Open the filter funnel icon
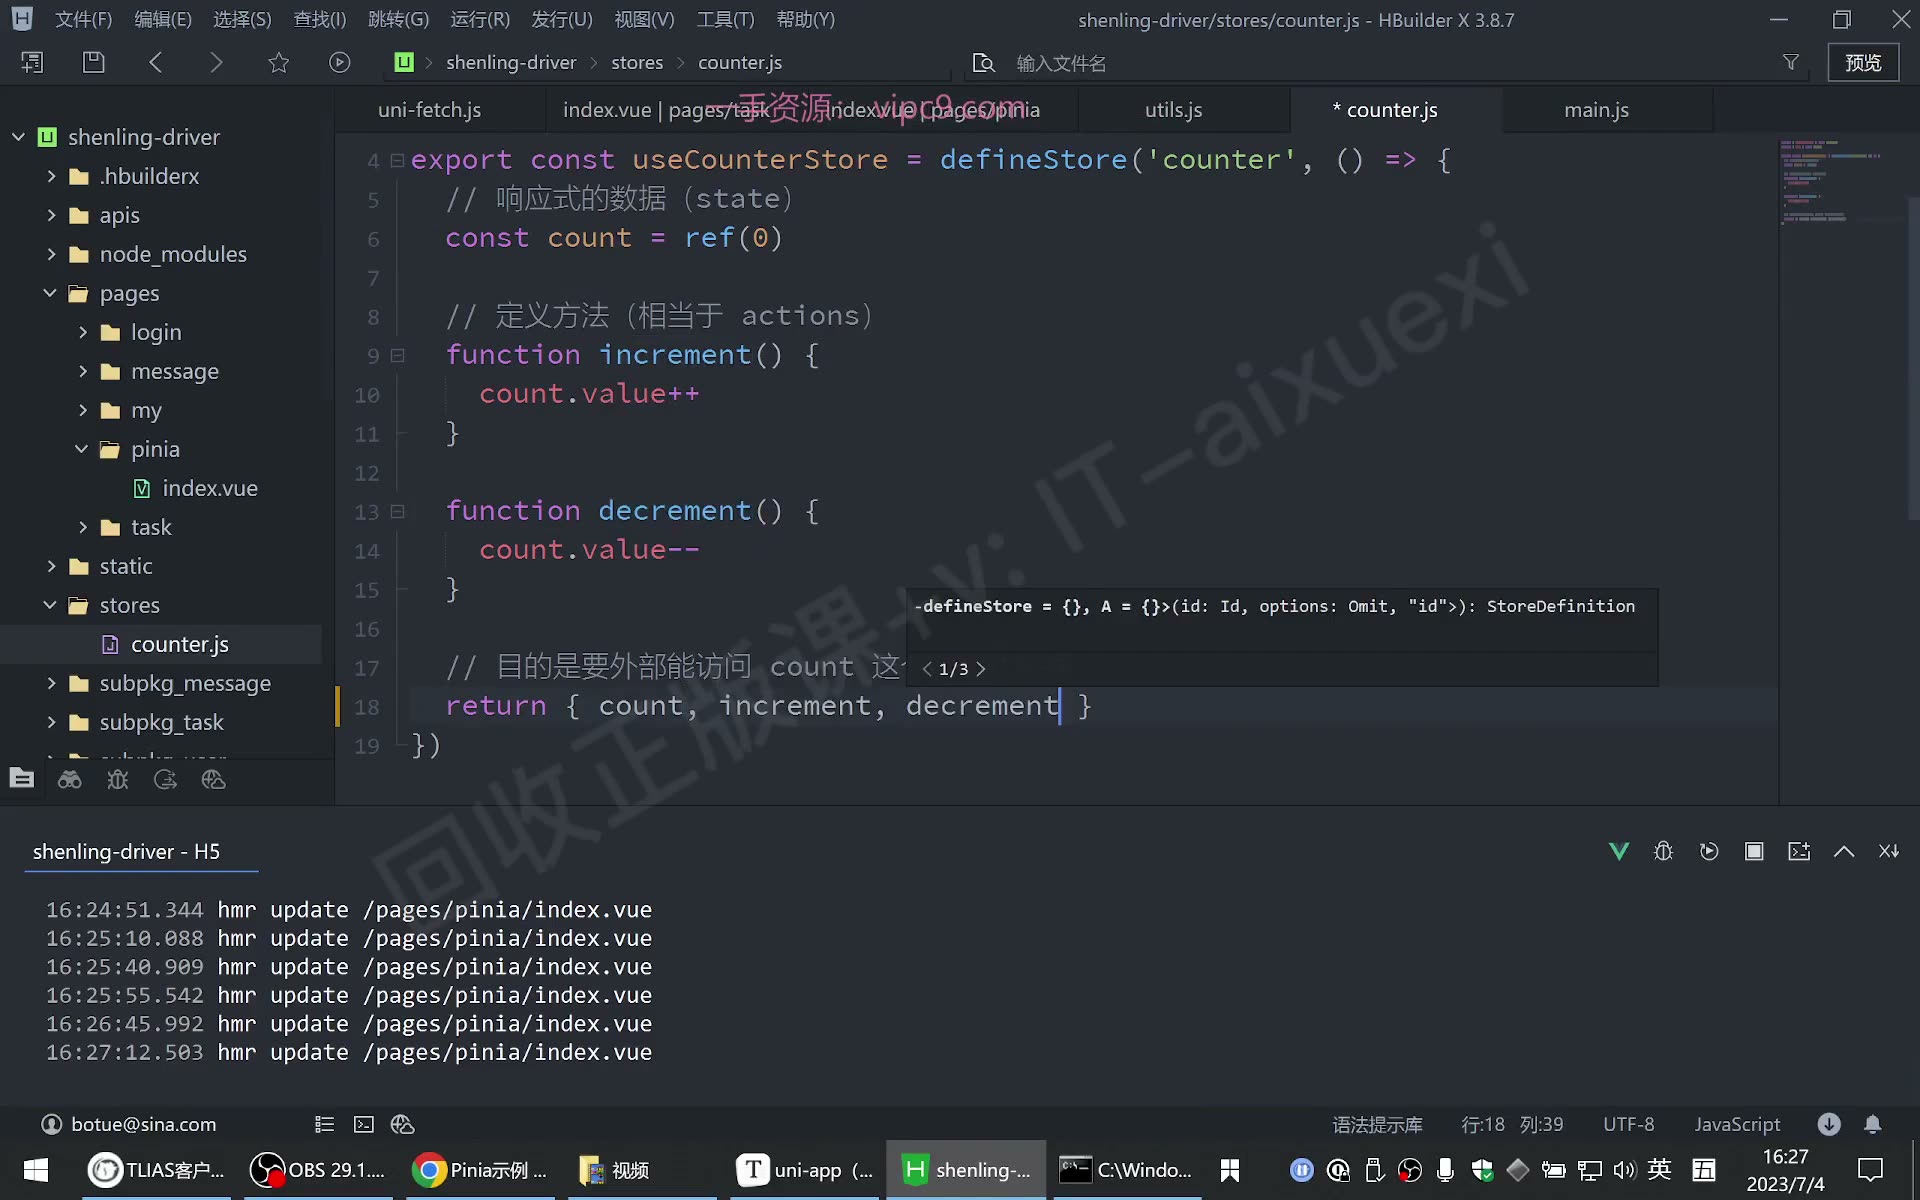 tap(1791, 62)
